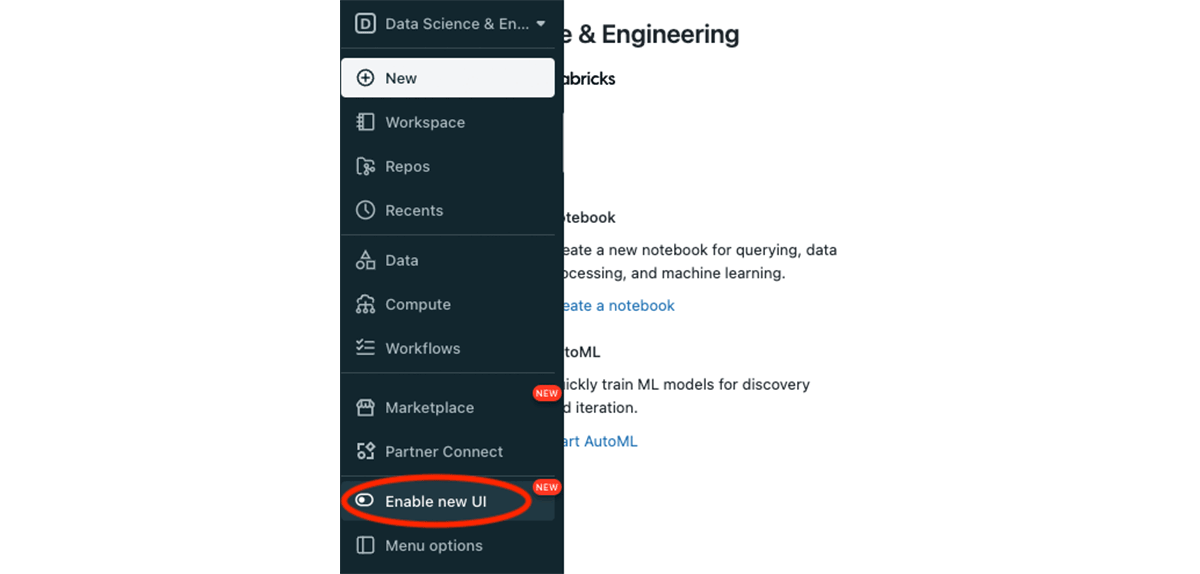Open Menu options entry text
The image size is (1200, 574).
tap(434, 545)
